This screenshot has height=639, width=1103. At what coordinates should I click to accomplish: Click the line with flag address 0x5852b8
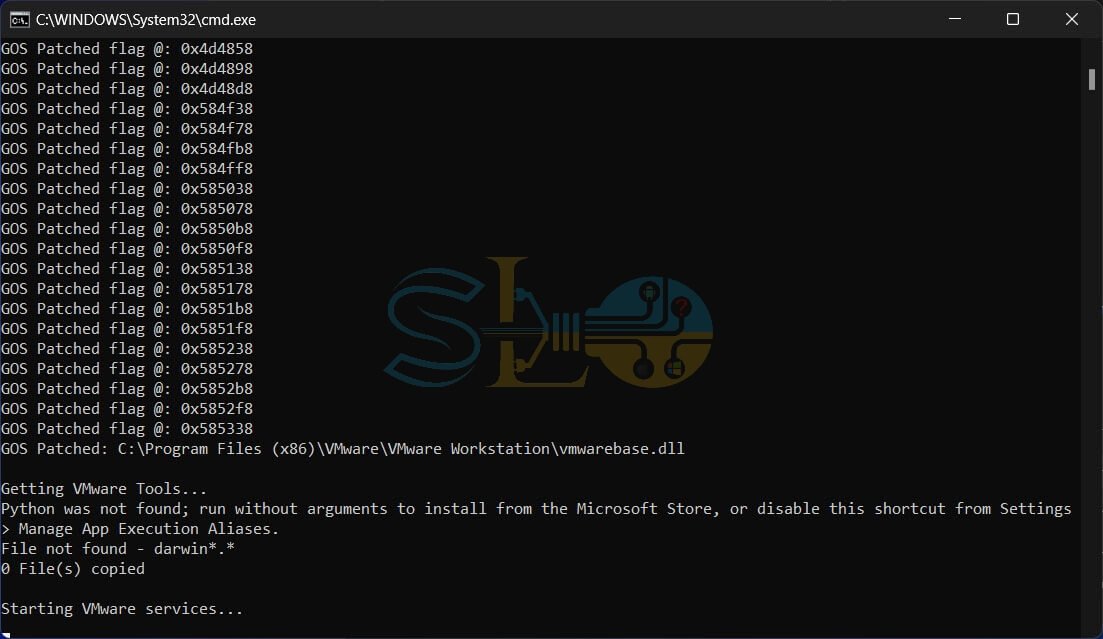point(127,388)
